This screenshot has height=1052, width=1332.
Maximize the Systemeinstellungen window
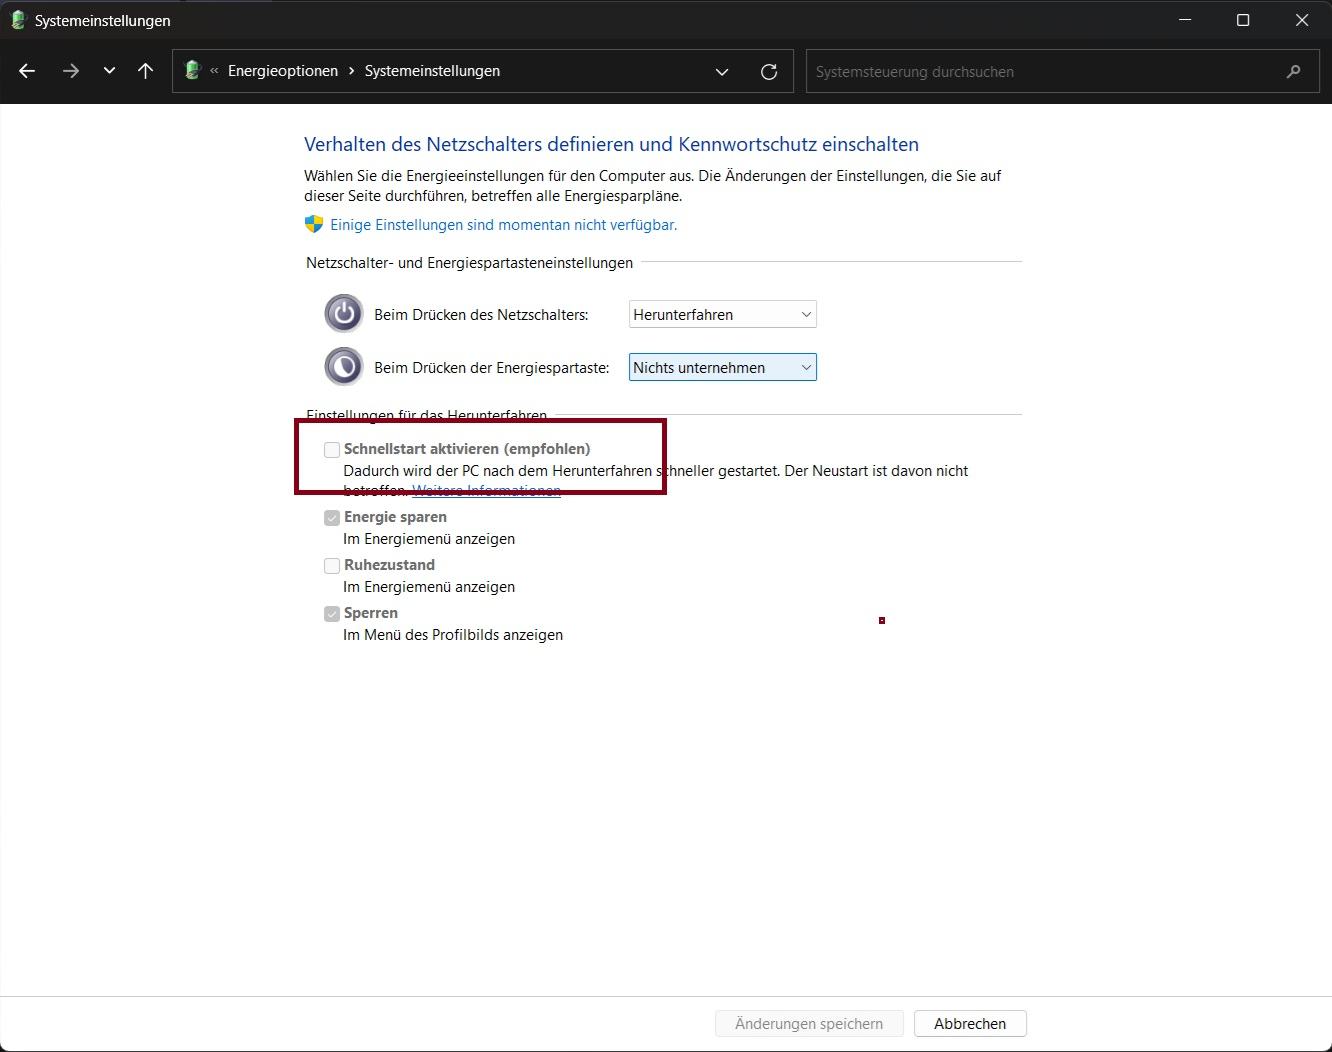(x=1243, y=20)
